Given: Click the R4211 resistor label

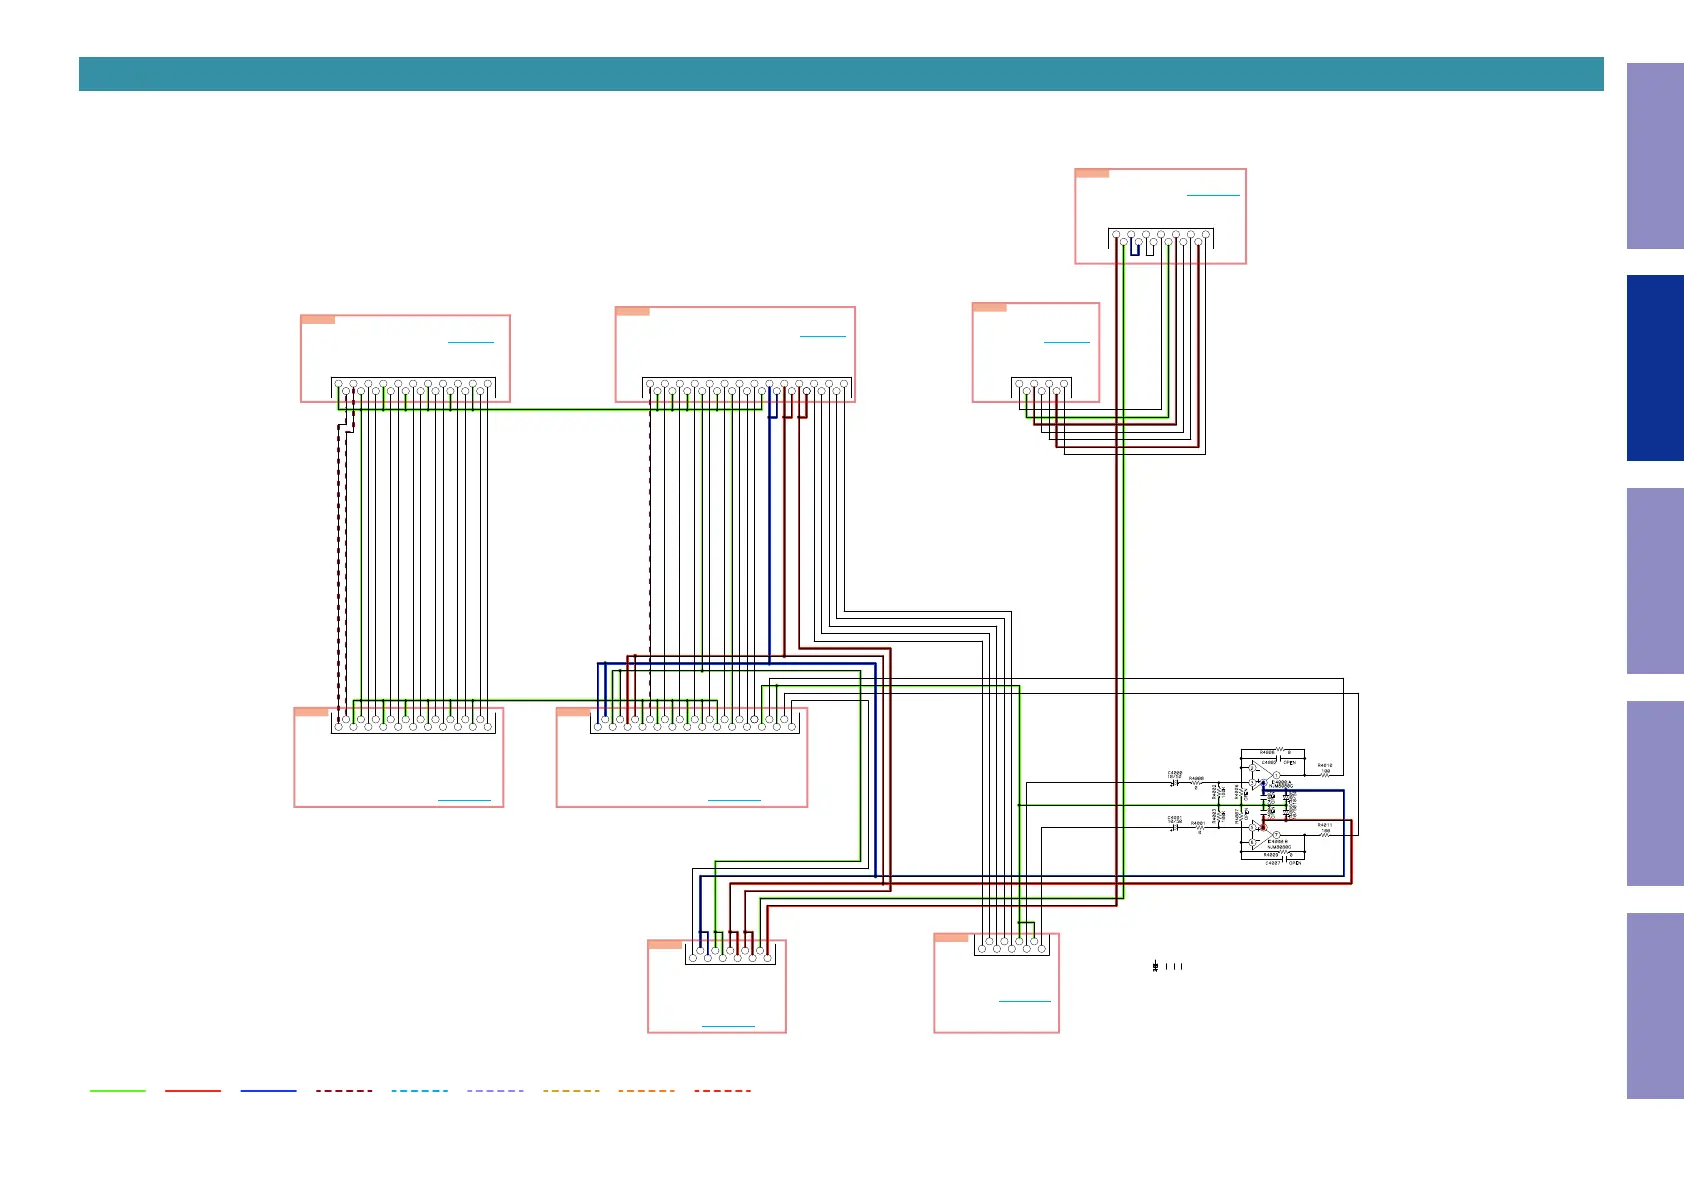Looking at the screenshot, I should coord(1325,825).
